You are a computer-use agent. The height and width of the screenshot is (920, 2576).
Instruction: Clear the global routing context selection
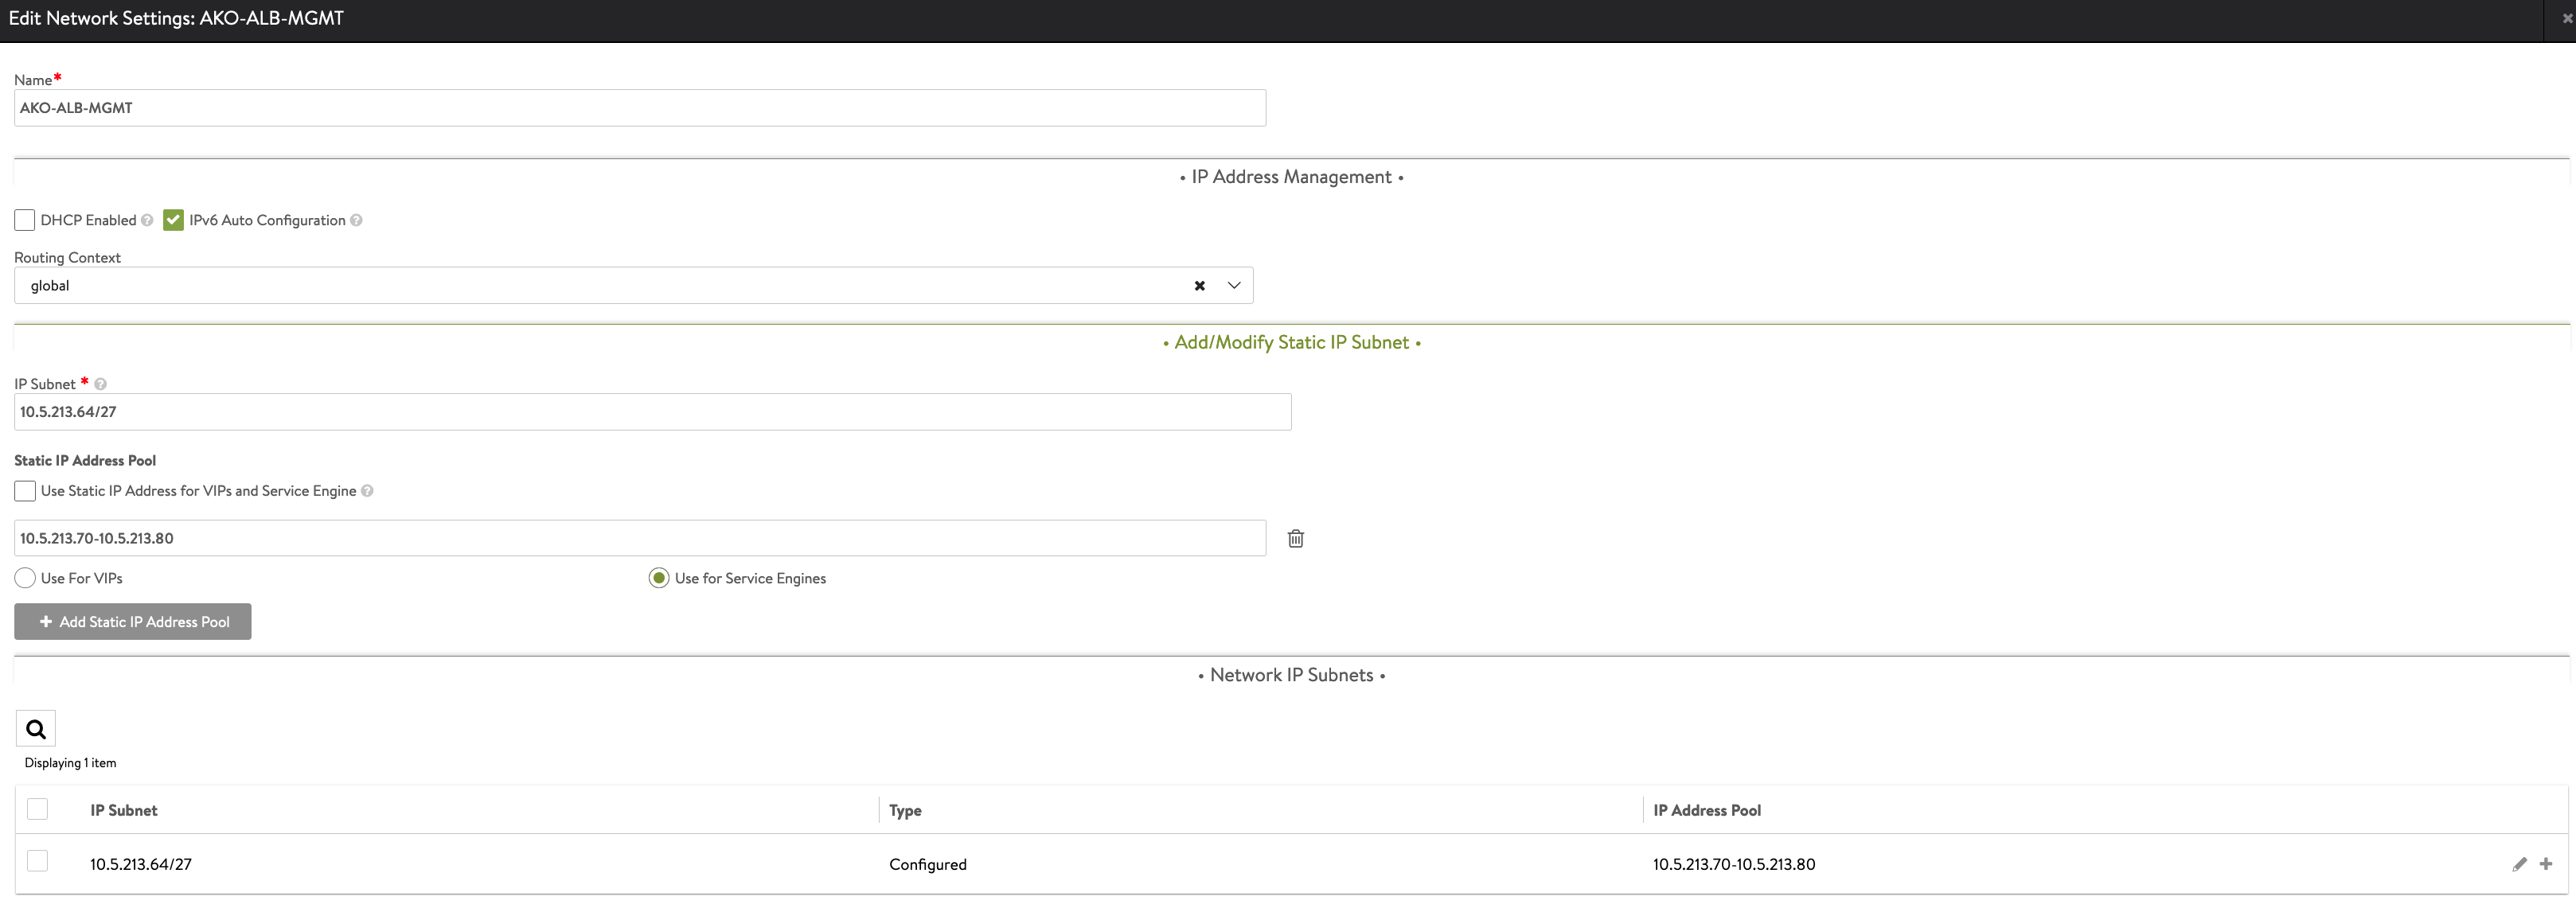(x=1199, y=286)
